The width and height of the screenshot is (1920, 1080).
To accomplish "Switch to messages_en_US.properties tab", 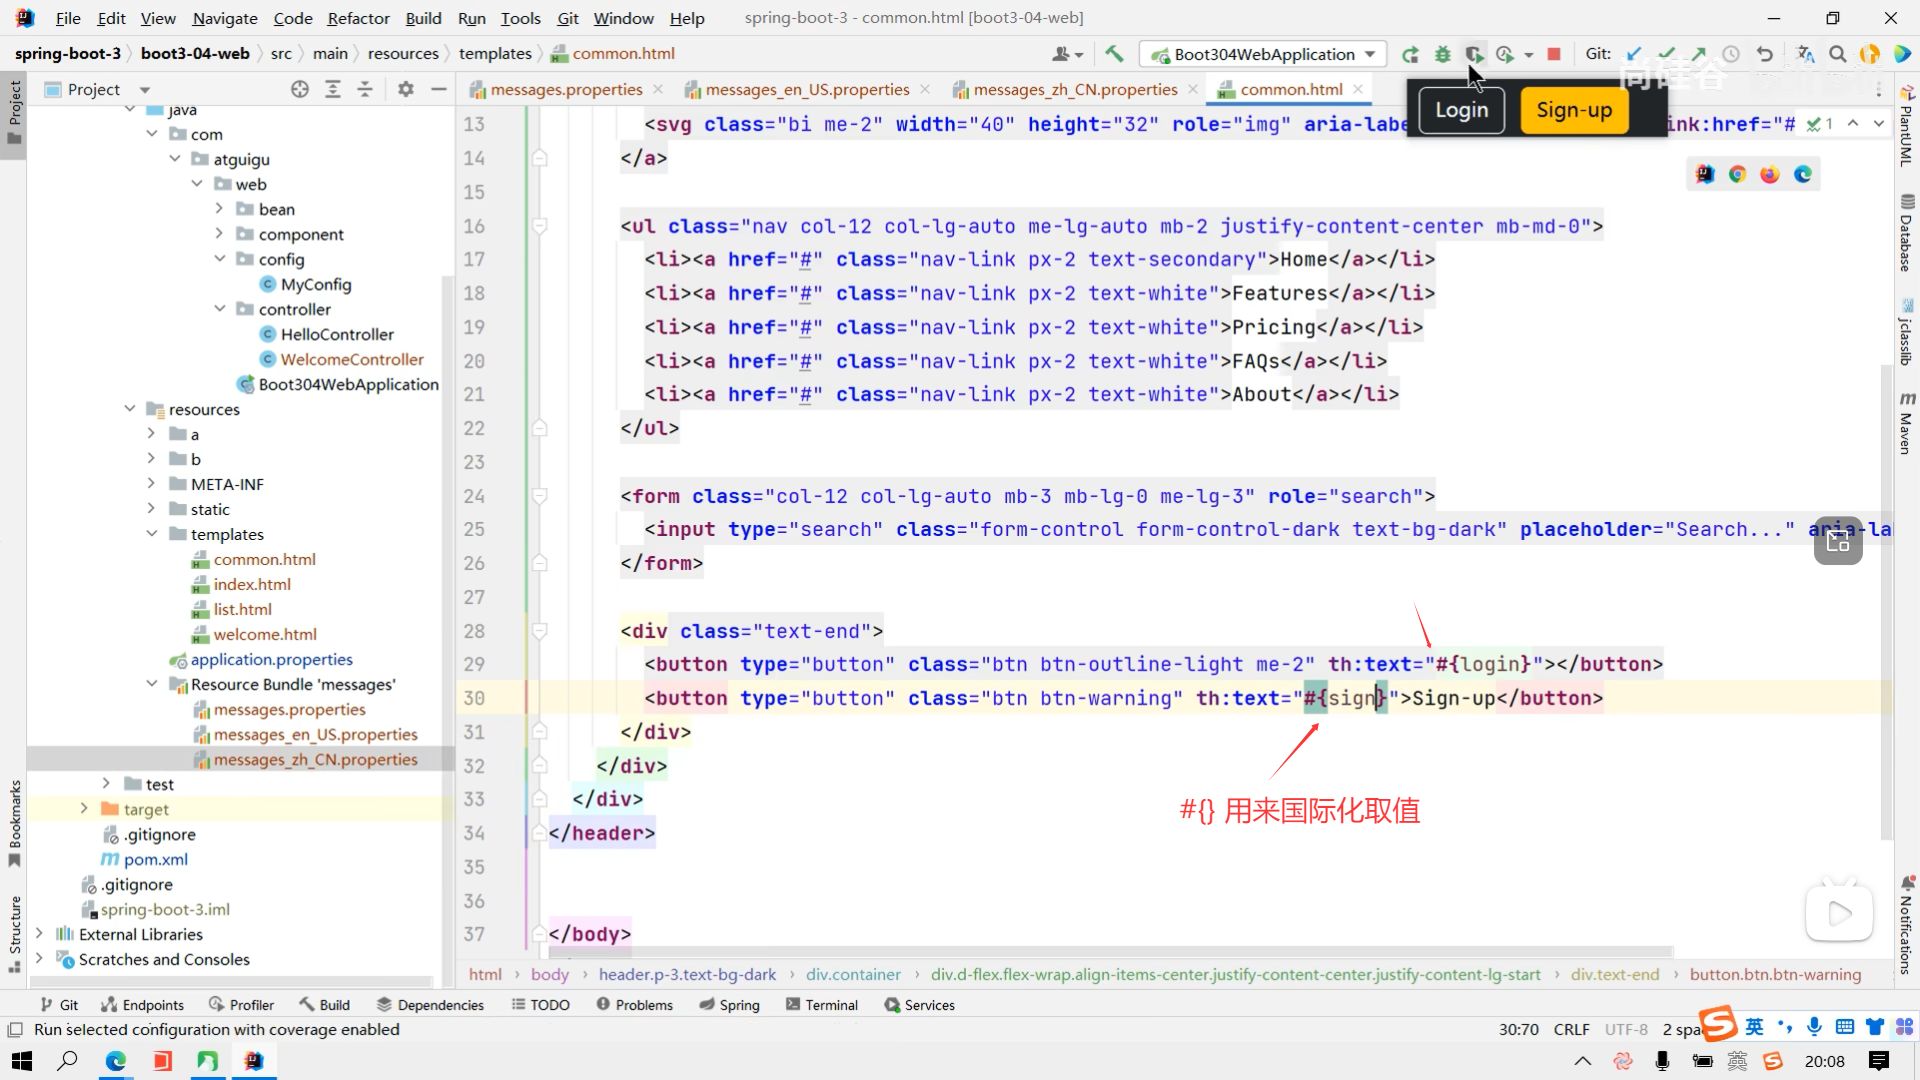I will coord(806,89).
